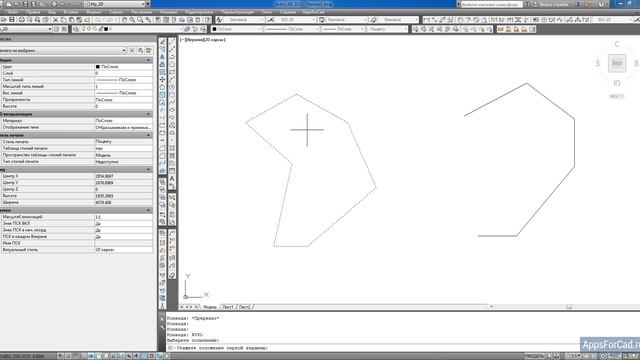Open the 'Рисование' menu
The image size is (640, 360).
click(x=142, y=12)
